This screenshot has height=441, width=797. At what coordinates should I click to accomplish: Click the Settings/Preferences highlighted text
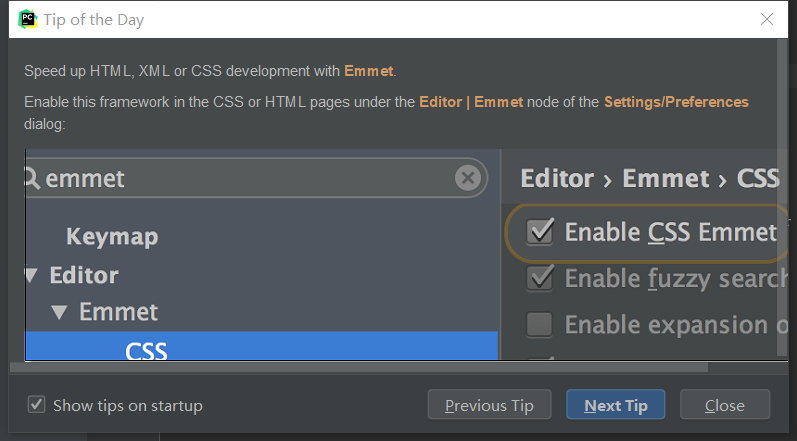coord(676,102)
